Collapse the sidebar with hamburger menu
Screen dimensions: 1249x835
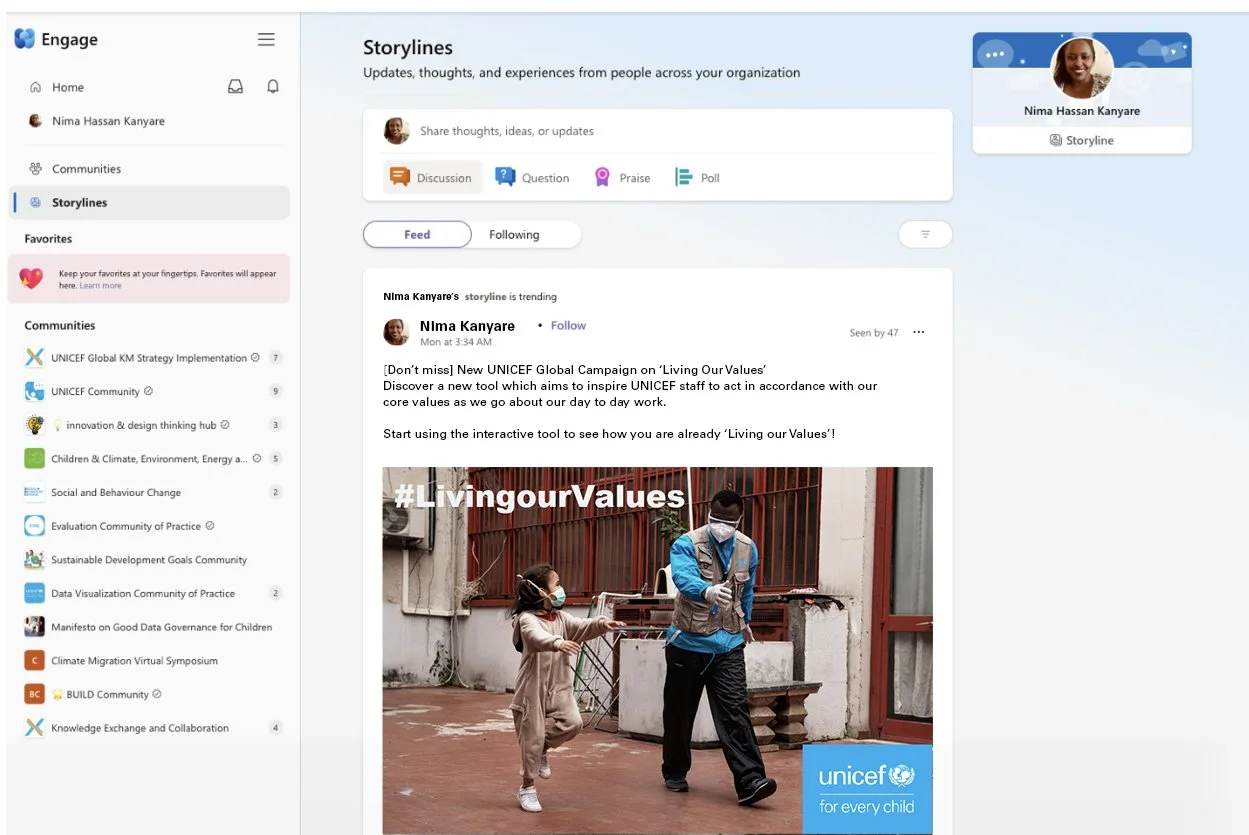(x=266, y=39)
